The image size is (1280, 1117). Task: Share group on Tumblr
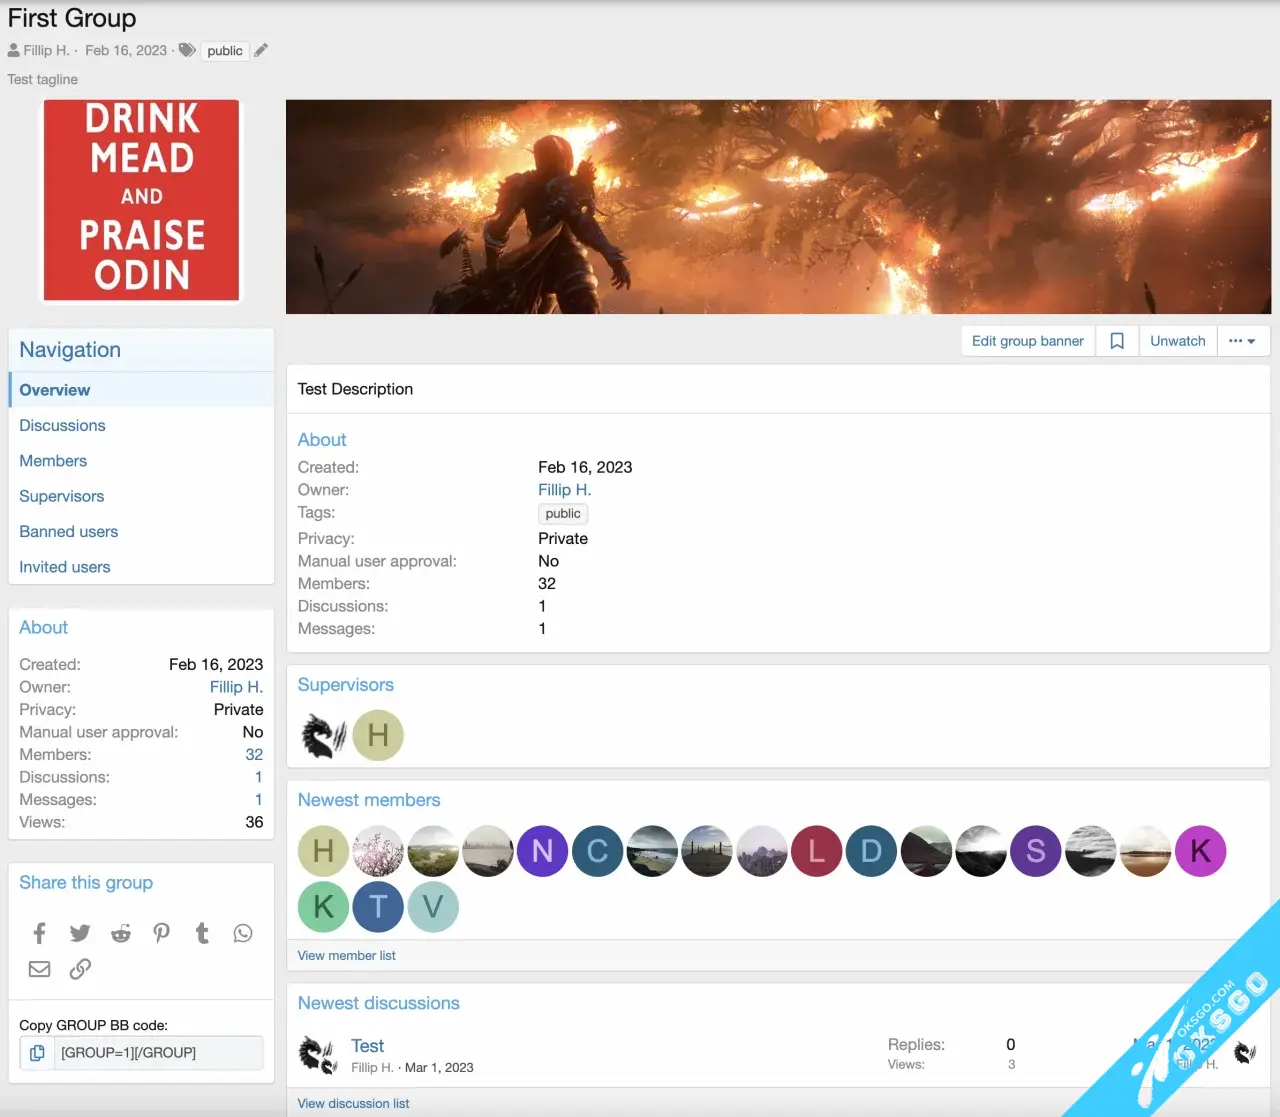pos(202,933)
